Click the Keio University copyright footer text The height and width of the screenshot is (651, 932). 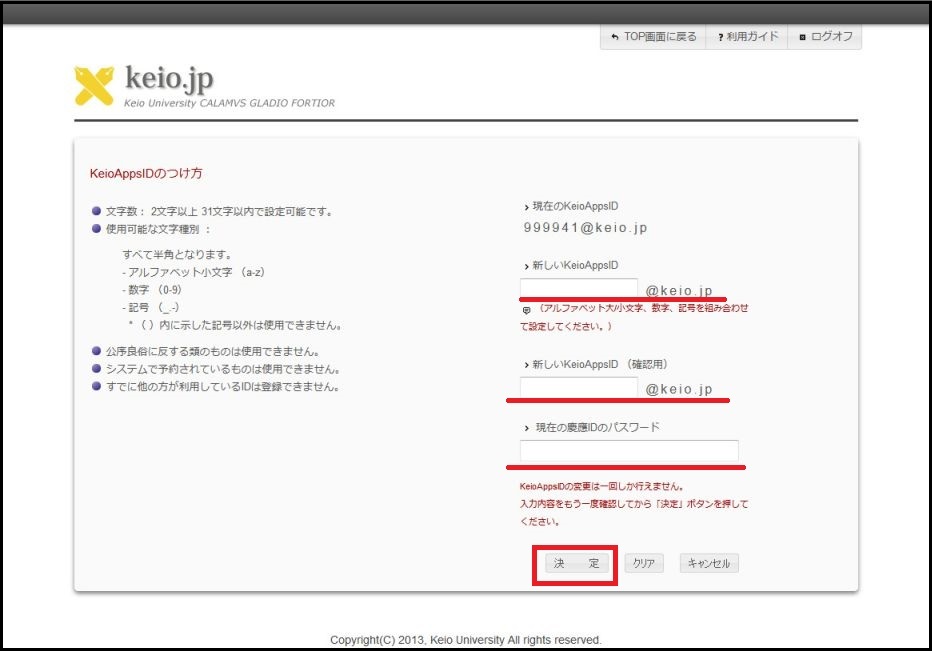pos(466,639)
